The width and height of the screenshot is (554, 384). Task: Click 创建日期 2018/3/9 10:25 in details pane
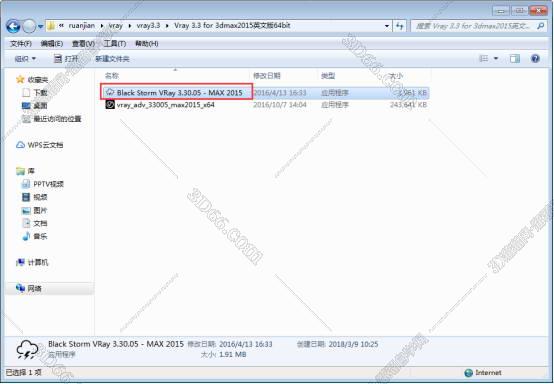337,344
